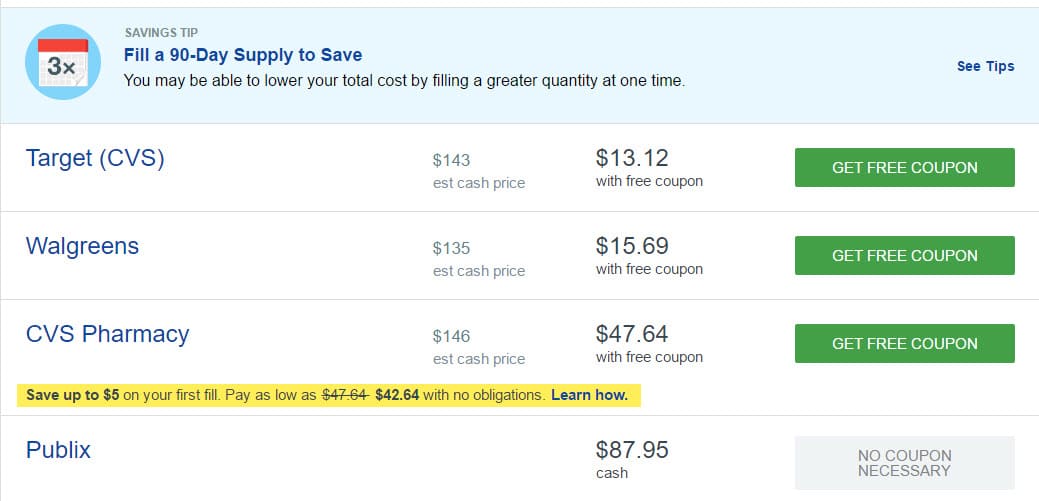The image size is (1039, 501).
Task: Get the free coupon for Walgreens
Action: [904, 256]
